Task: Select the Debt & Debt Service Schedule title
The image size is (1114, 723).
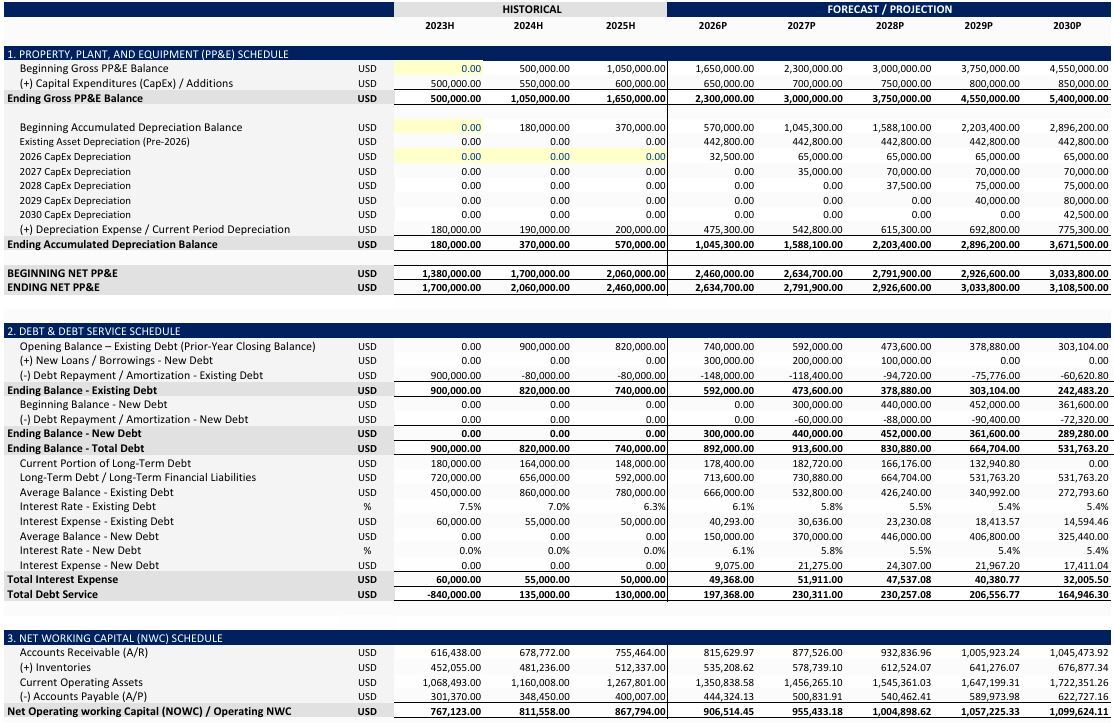Action: tap(93, 331)
